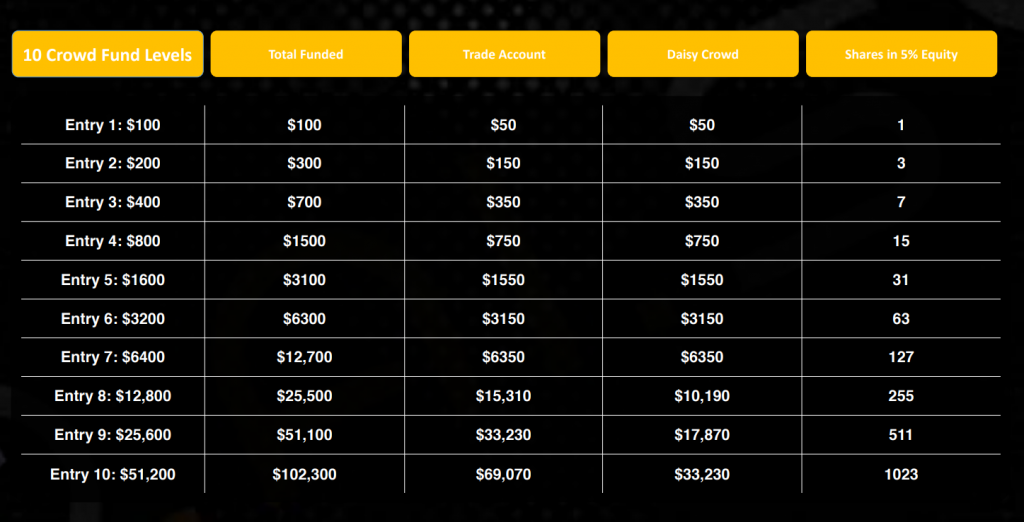
Task: Click the Entry 2: $200 row label
Action: (x=112, y=163)
